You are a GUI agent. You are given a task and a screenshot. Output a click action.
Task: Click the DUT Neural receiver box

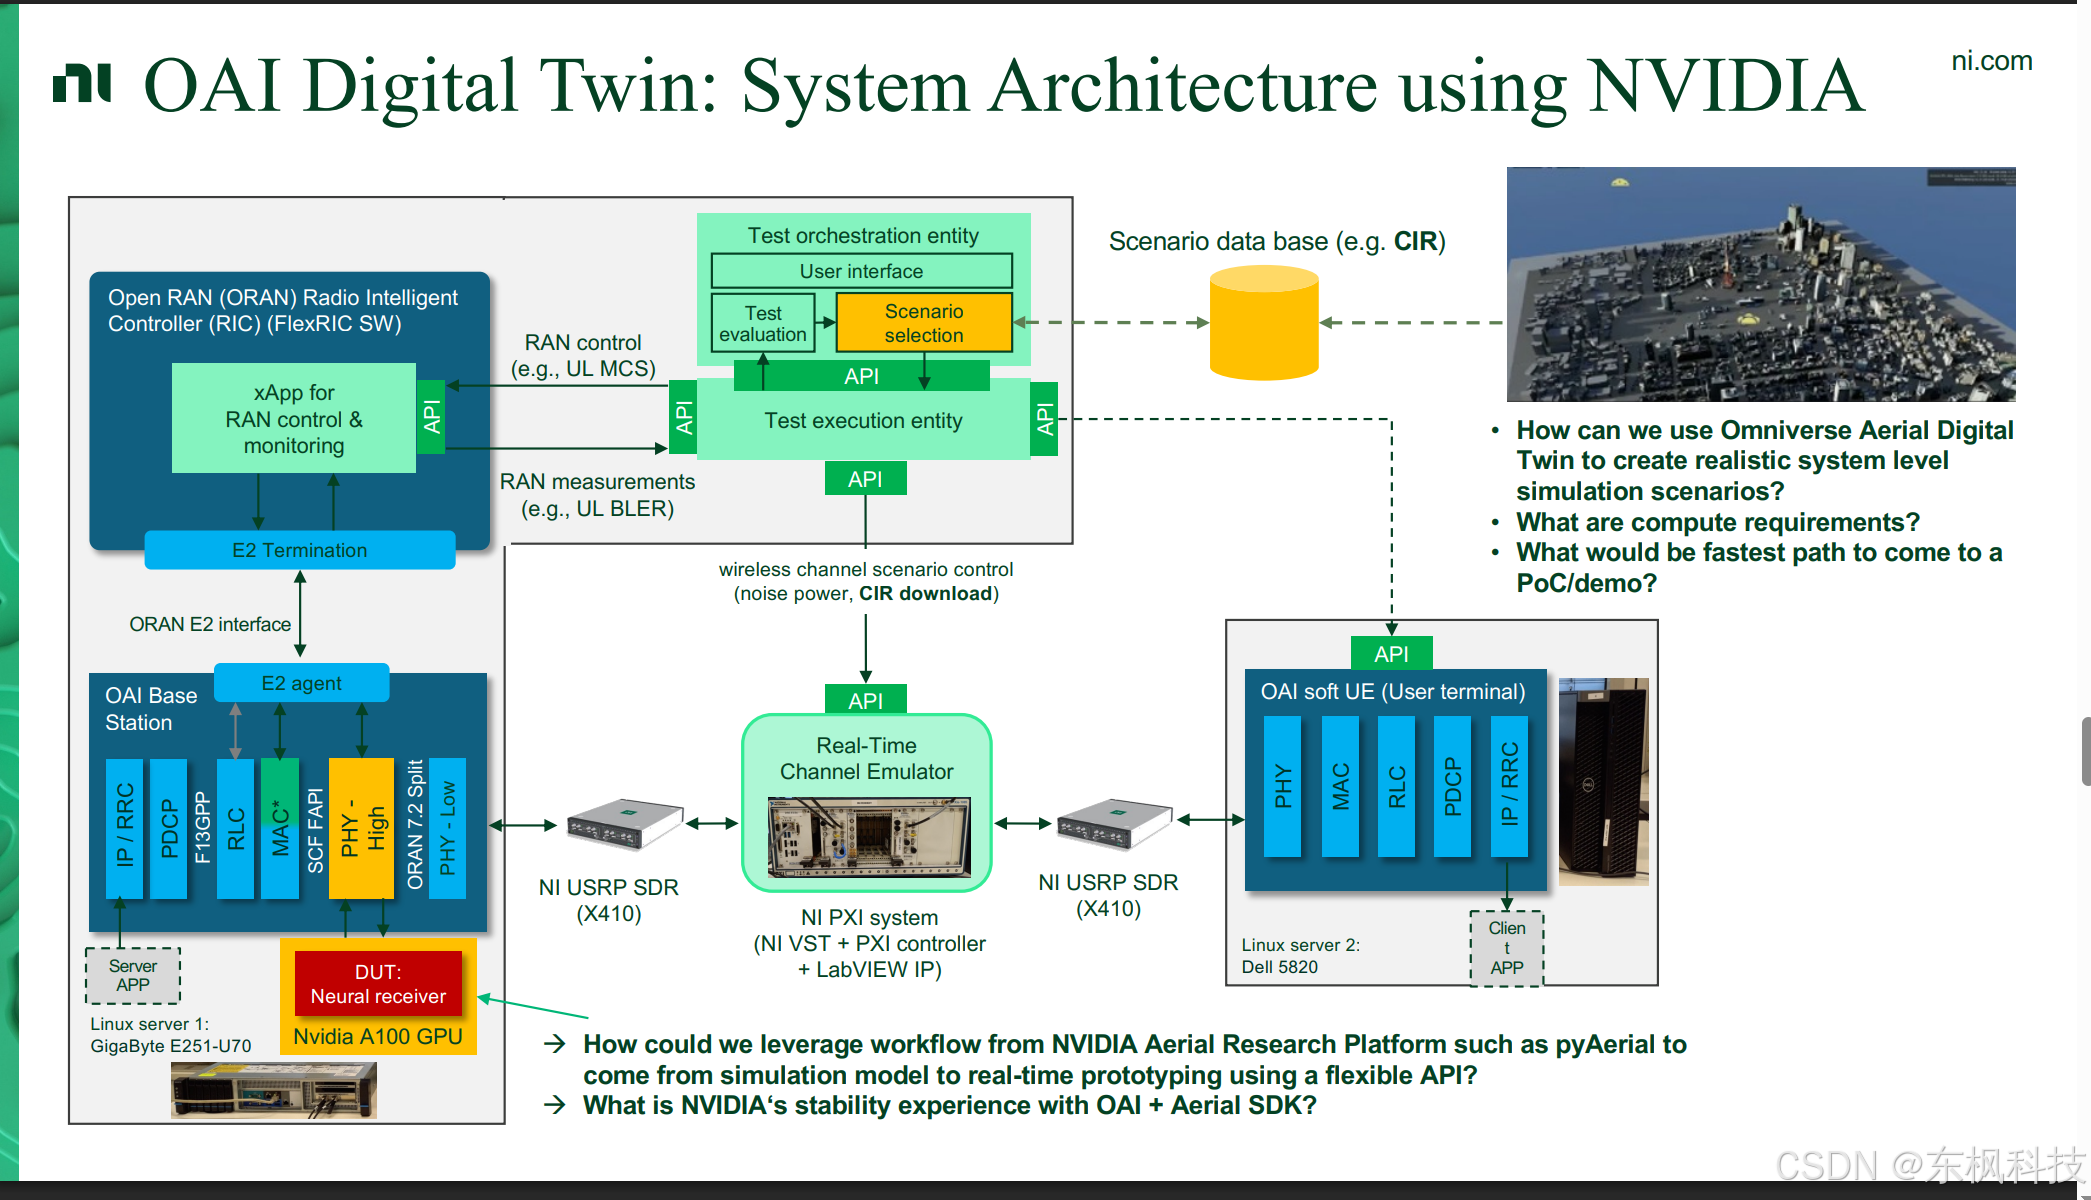pyautogui.click(x=378, y=984)
